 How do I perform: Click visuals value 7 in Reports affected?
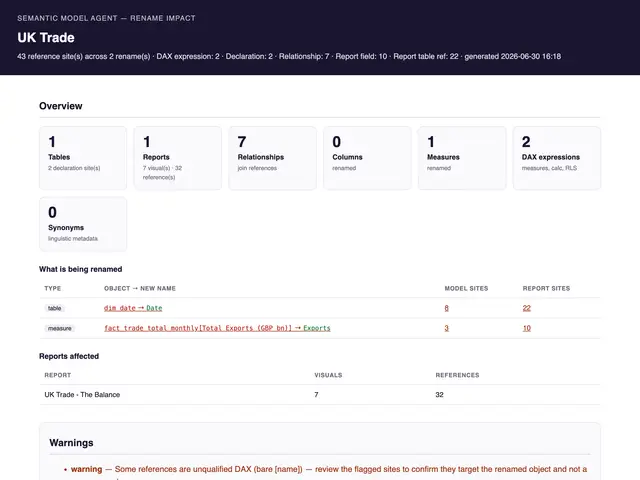pyautogui.click(x=316, y=395)
